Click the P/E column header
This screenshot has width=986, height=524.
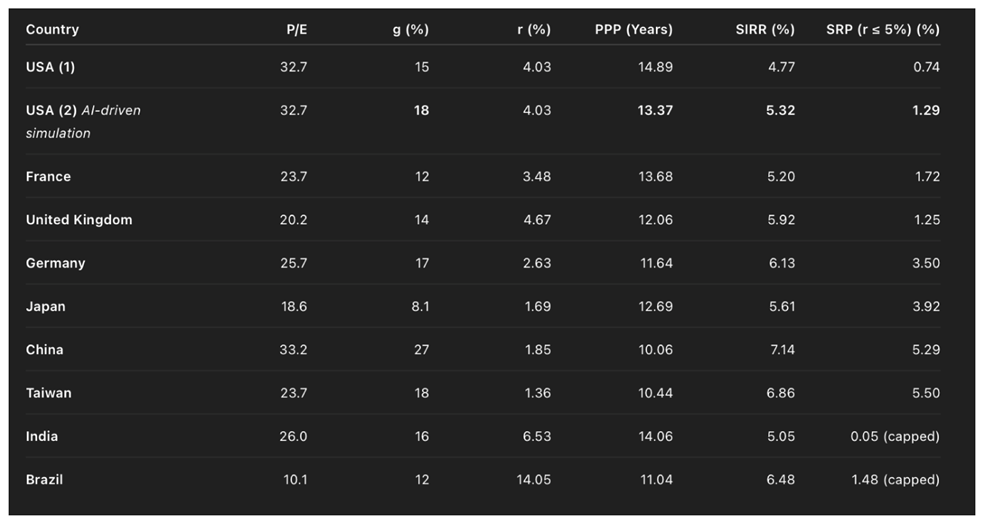[296, 30]
